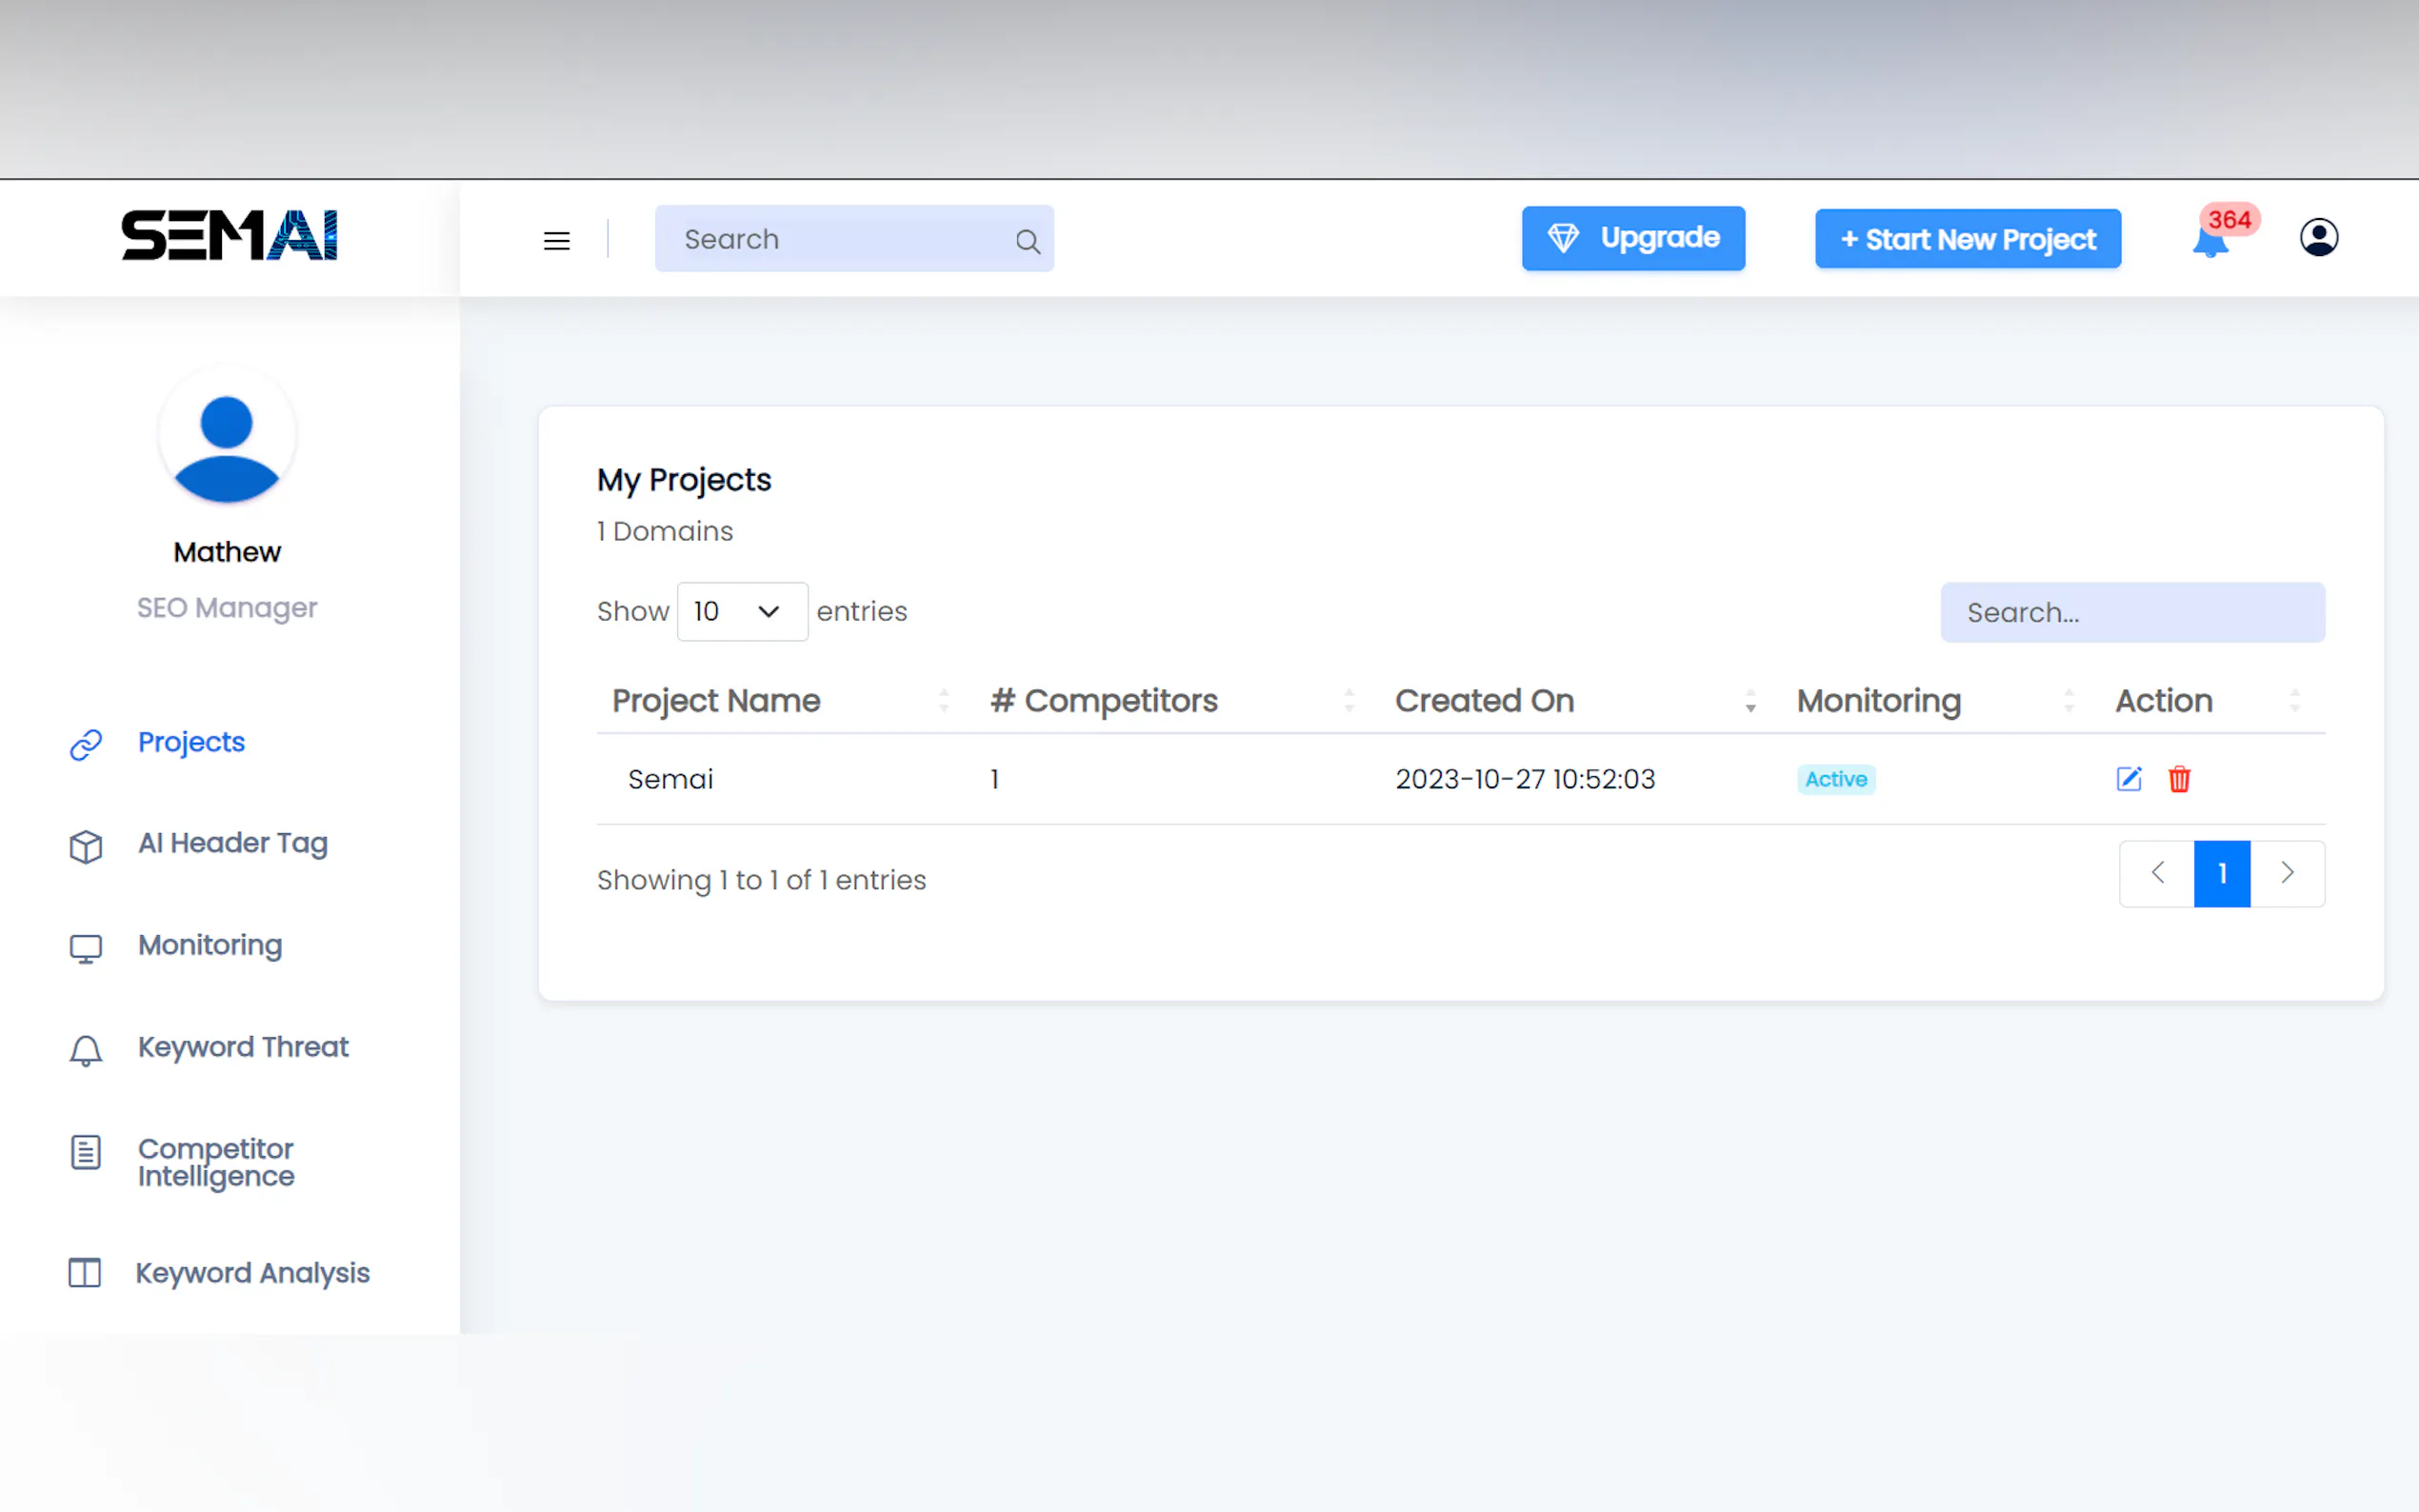Open Competitor Intelligence section
This screenshot has height=1512, width=2419.
216,1162
